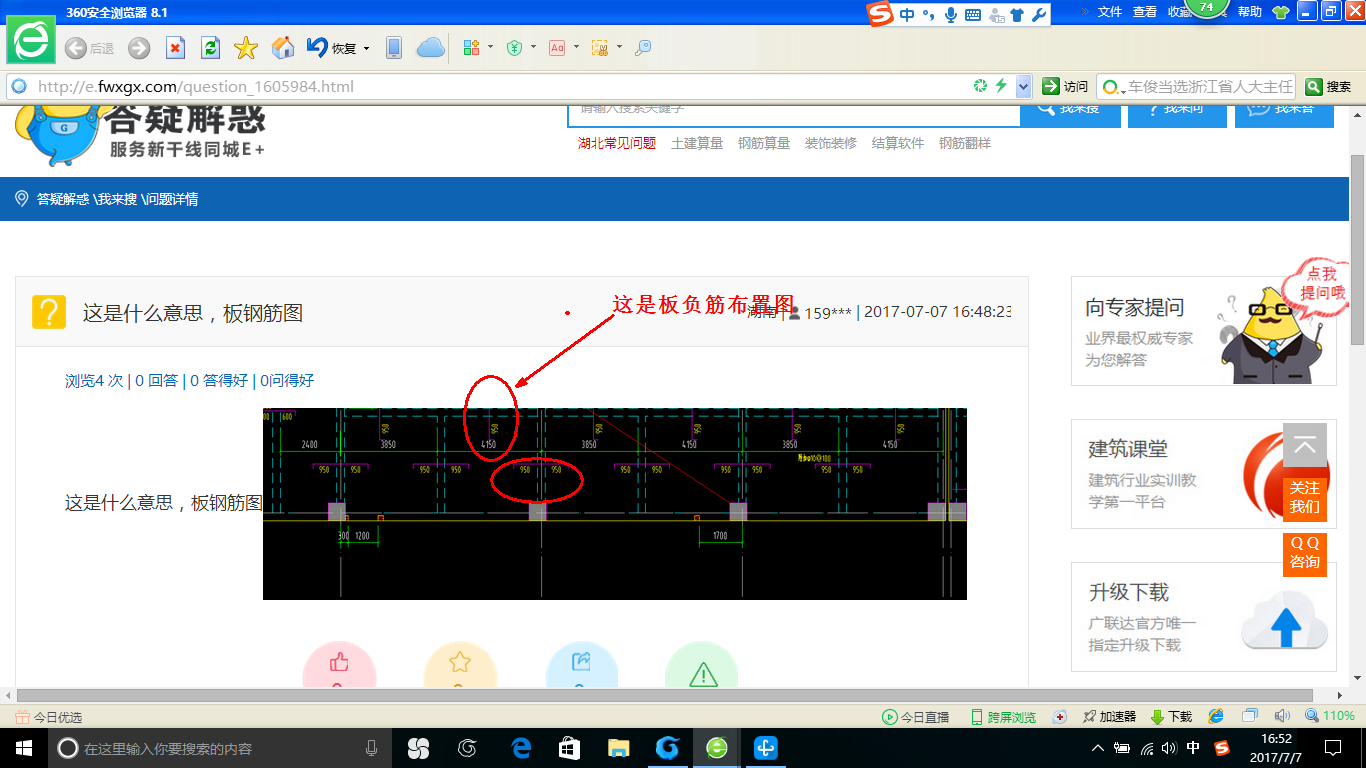Click the QQ咨询 orange button
Image resolution: width=1366 pixels, height=768 pixels.
[1305, 553]
